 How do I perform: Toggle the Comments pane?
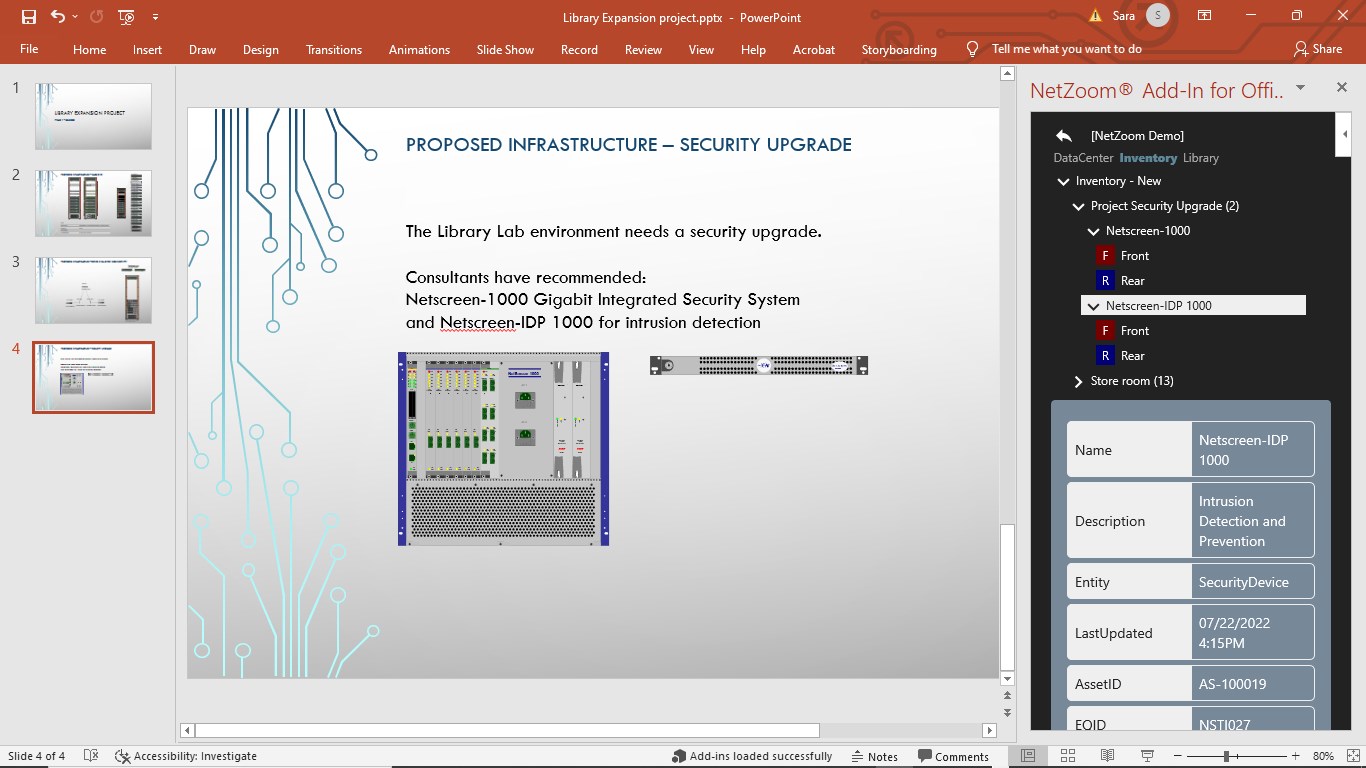954,756
